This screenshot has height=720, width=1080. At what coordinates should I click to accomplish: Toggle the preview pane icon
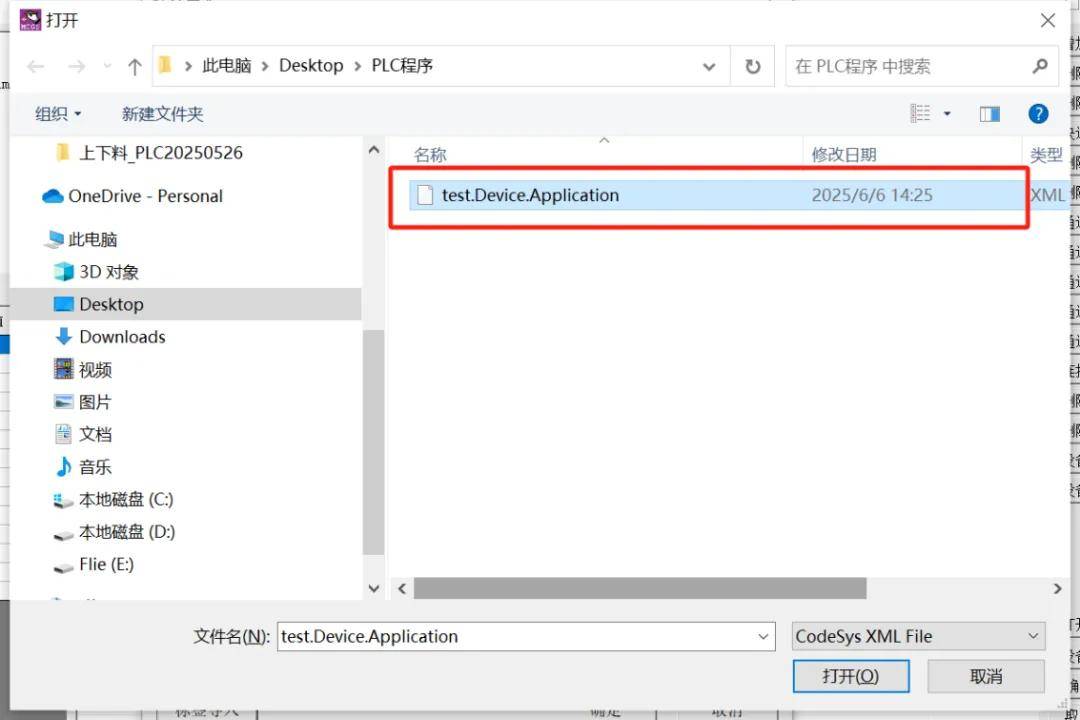(x=990, y=114)
